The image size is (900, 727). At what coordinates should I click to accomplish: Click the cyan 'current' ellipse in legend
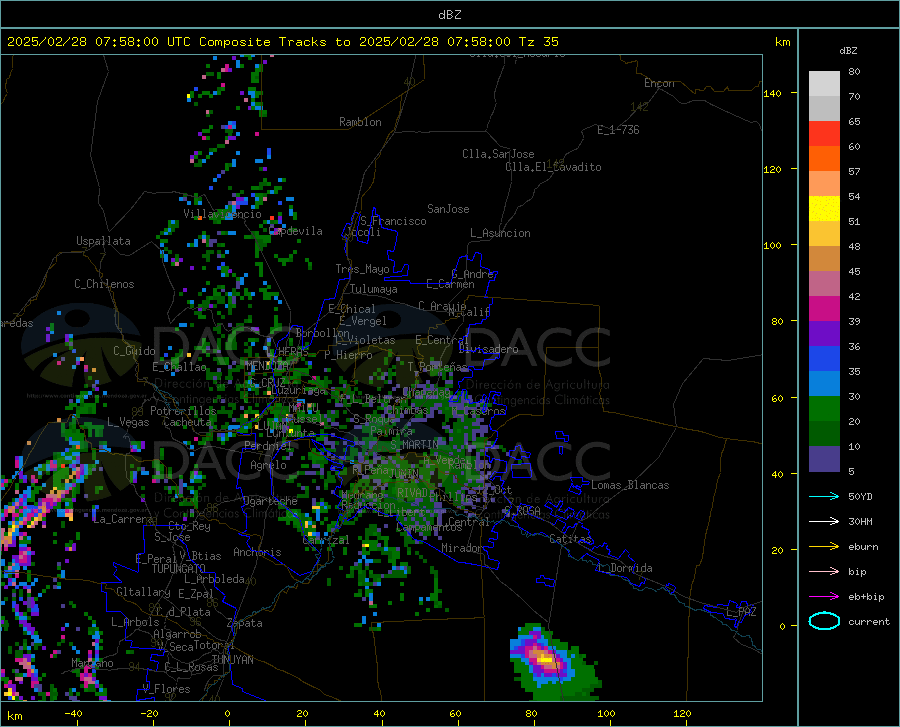point(824,621)
